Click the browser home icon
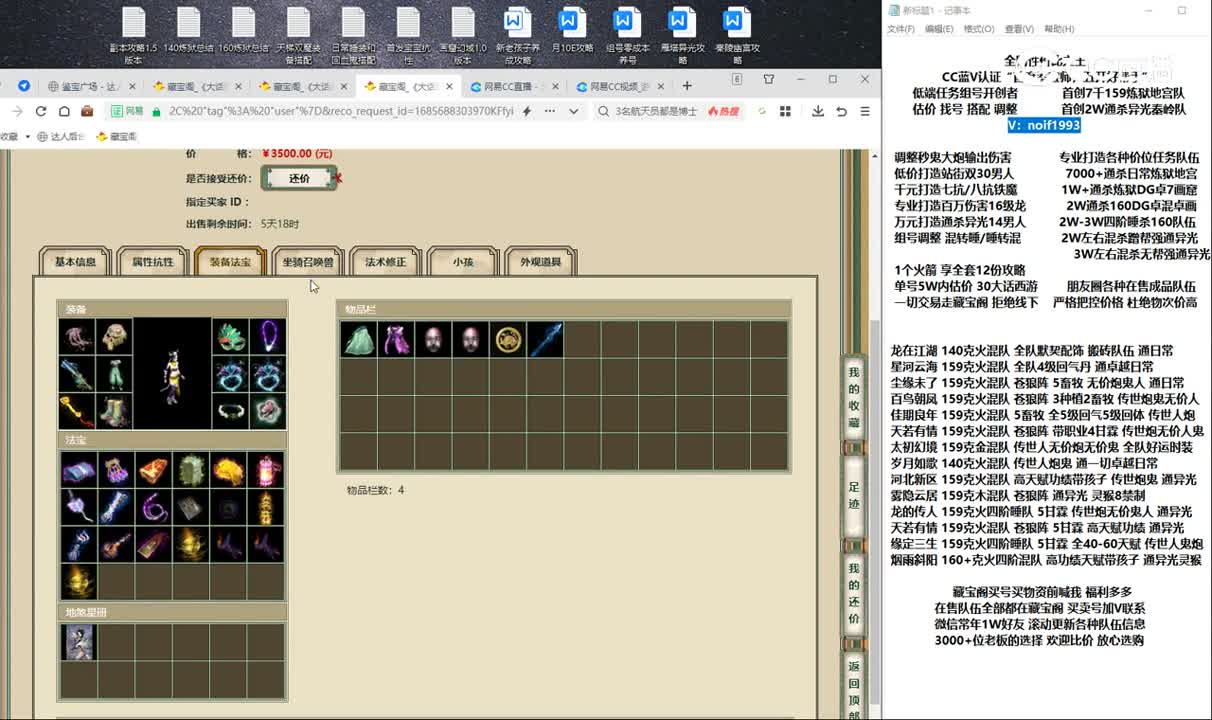1212x720 pixels. pos(64,111)
